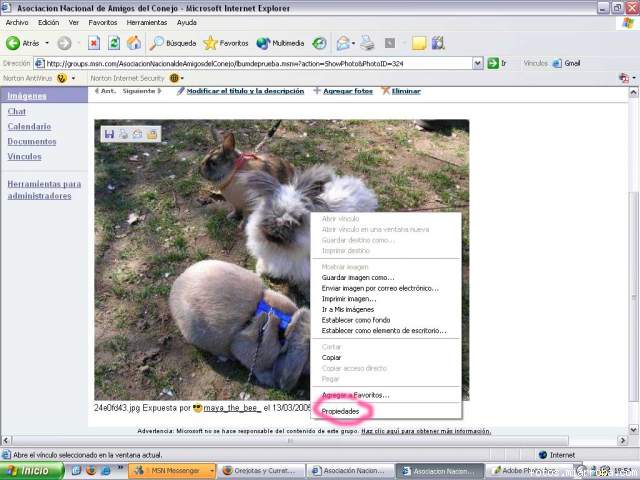Click Eliminar photo link
The width and height of the screenshot is (640, 480).
[406, 91]
